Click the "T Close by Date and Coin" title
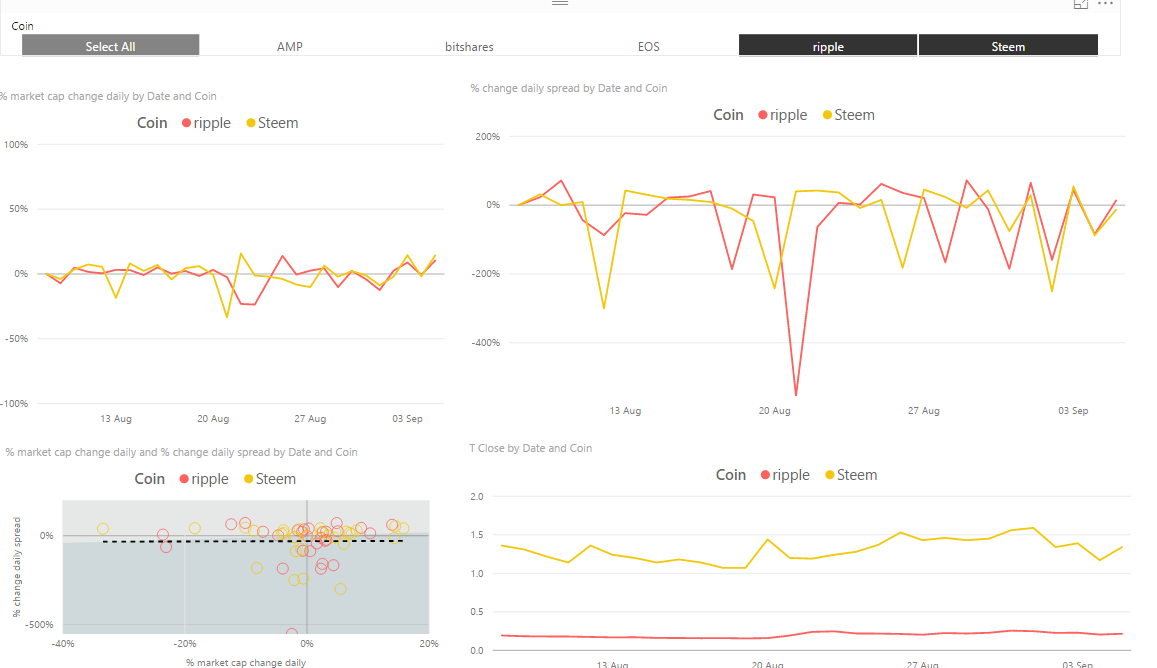The image size is (1157, 668). coord(530,448)
